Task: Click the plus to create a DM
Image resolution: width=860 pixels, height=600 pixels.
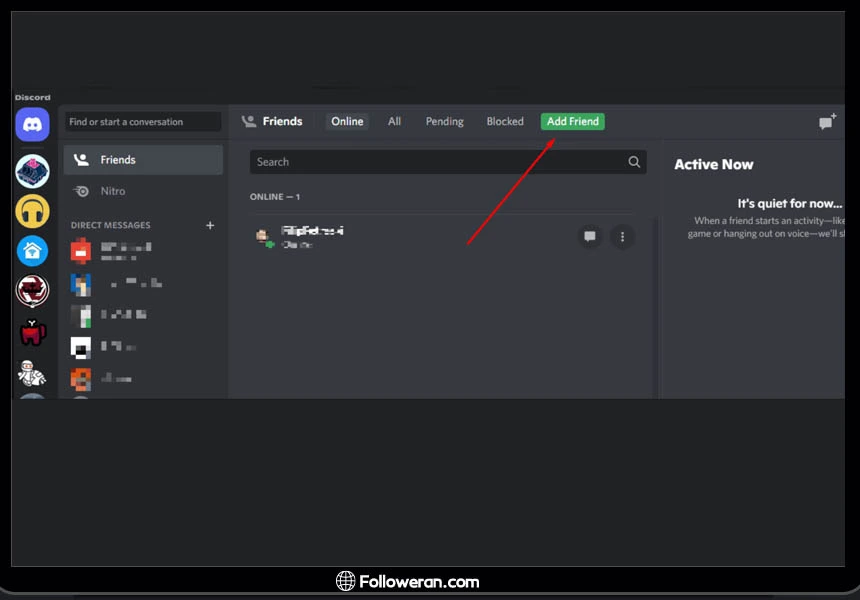Action: (x=210, y=226)
